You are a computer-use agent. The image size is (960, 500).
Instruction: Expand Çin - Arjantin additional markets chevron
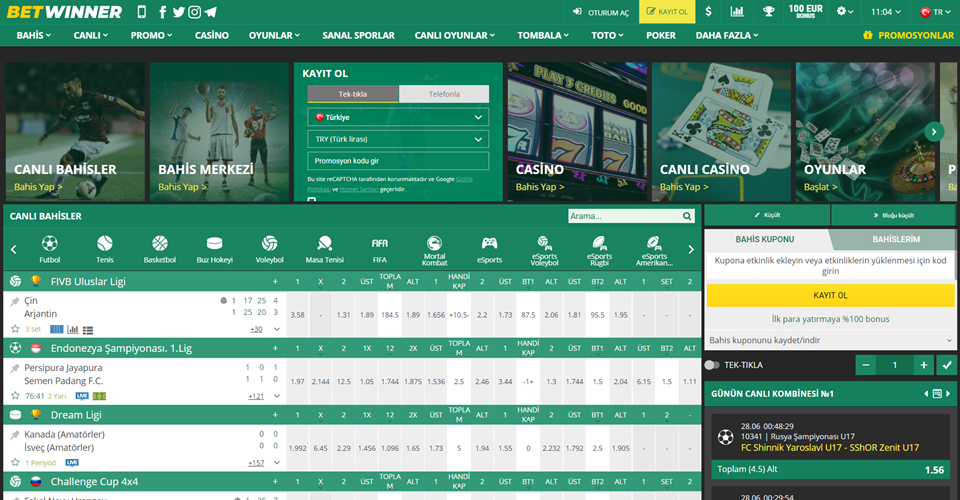(x=277, y=329)
